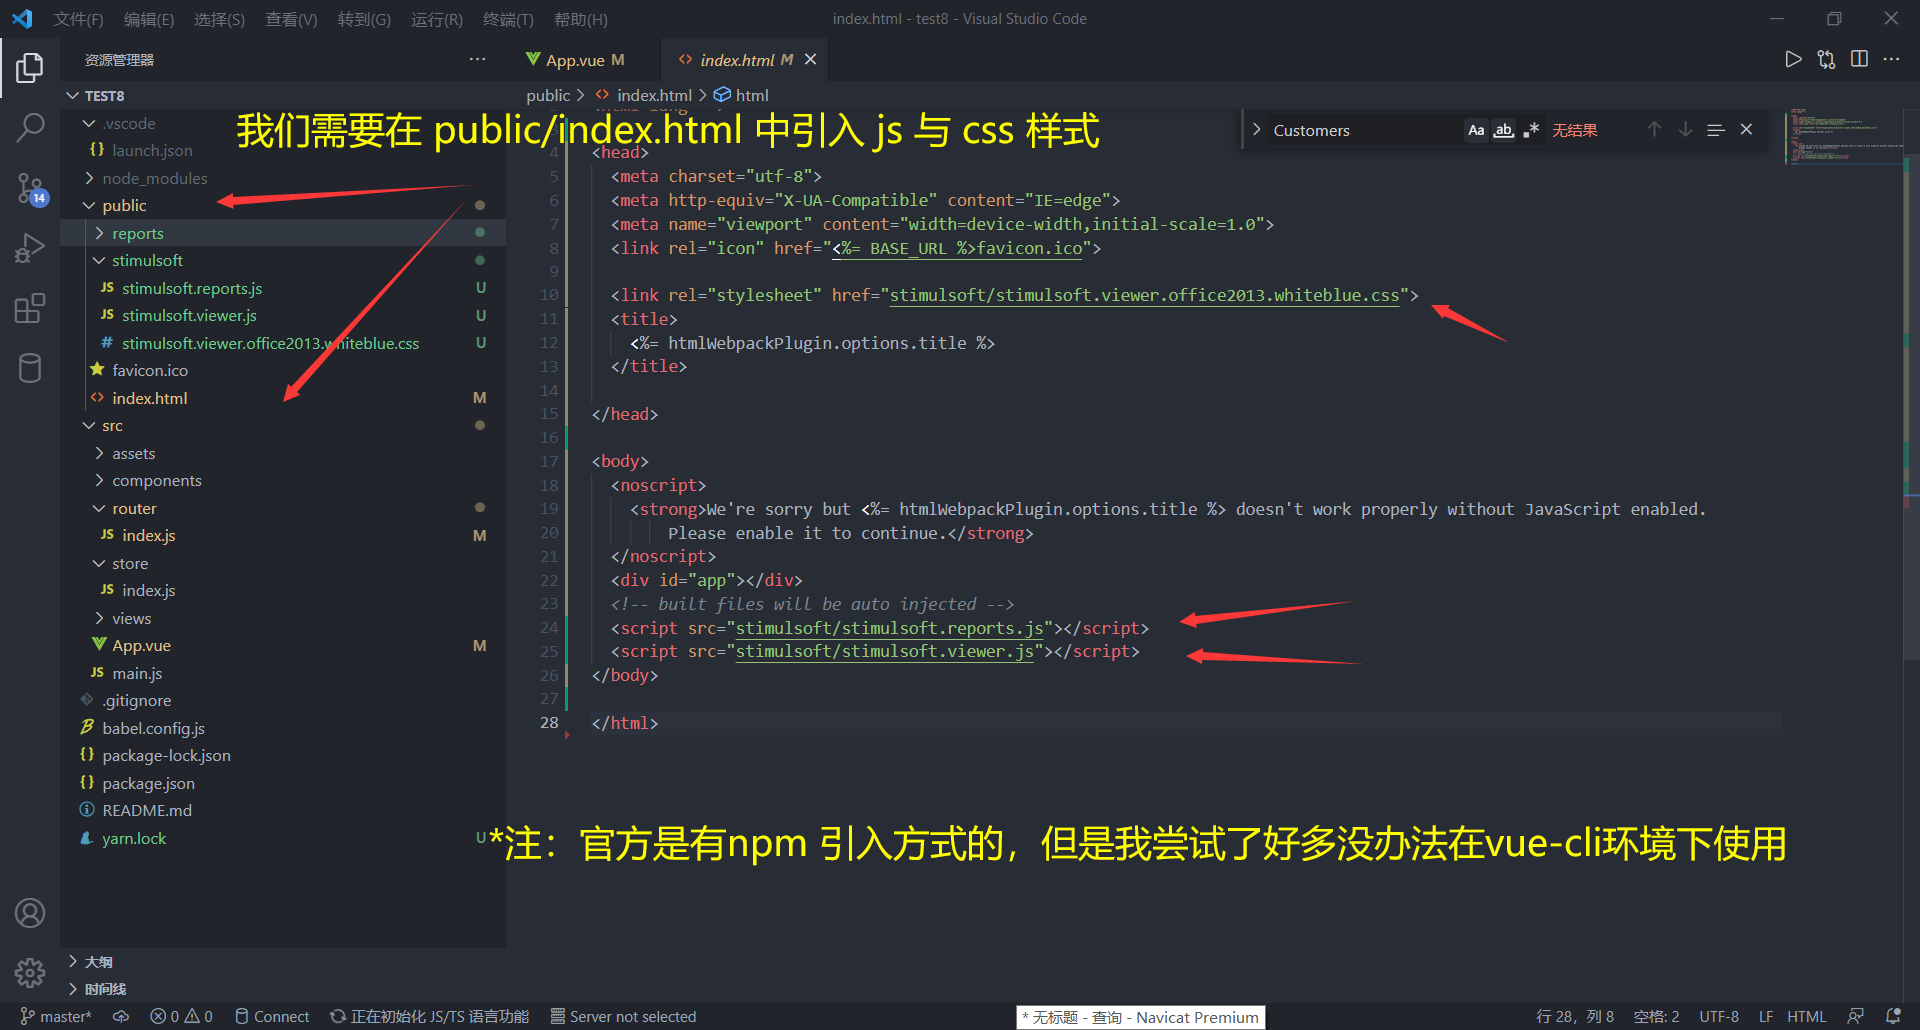
Task: Run the current file with the play icon
Action: [x=1793, y=59]
